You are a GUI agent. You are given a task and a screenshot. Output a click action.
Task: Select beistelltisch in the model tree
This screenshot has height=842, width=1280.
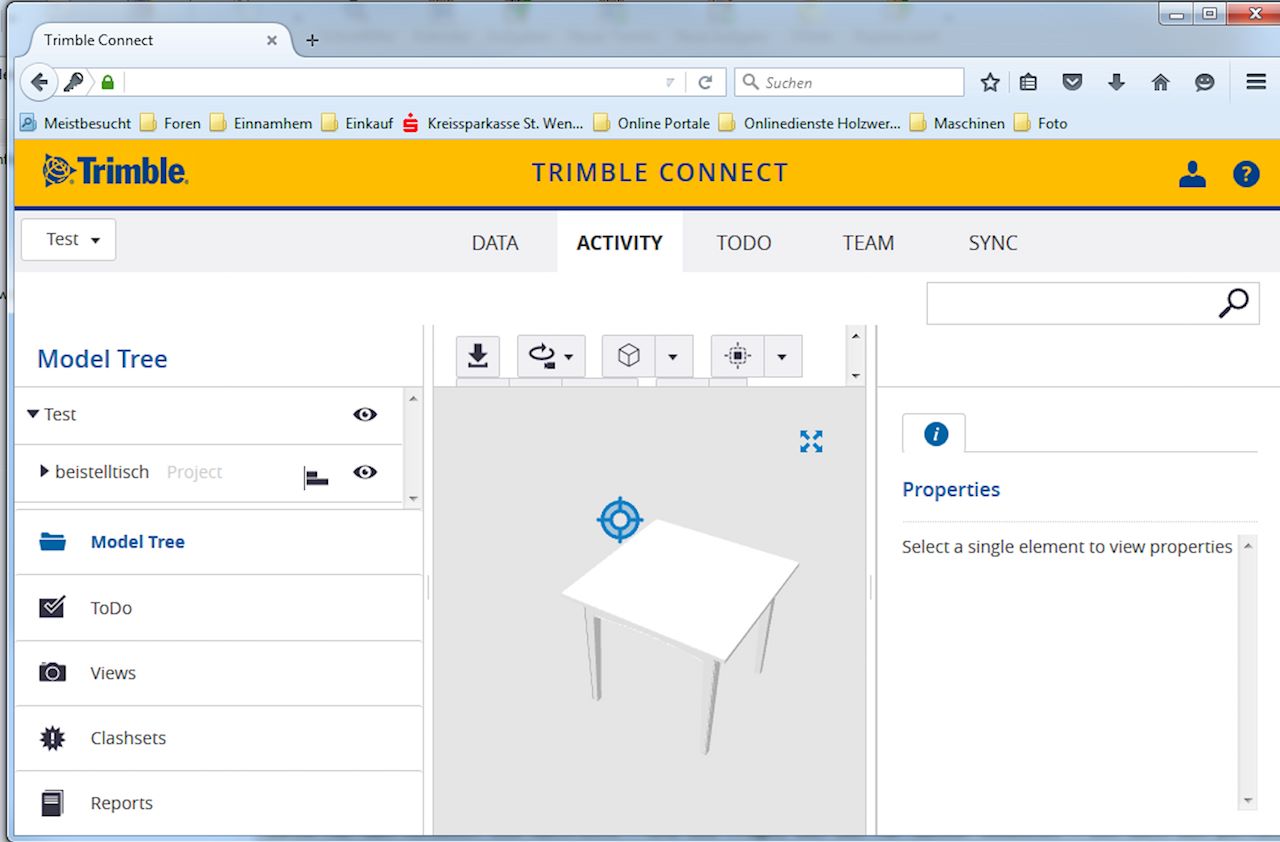click(102, 472)
